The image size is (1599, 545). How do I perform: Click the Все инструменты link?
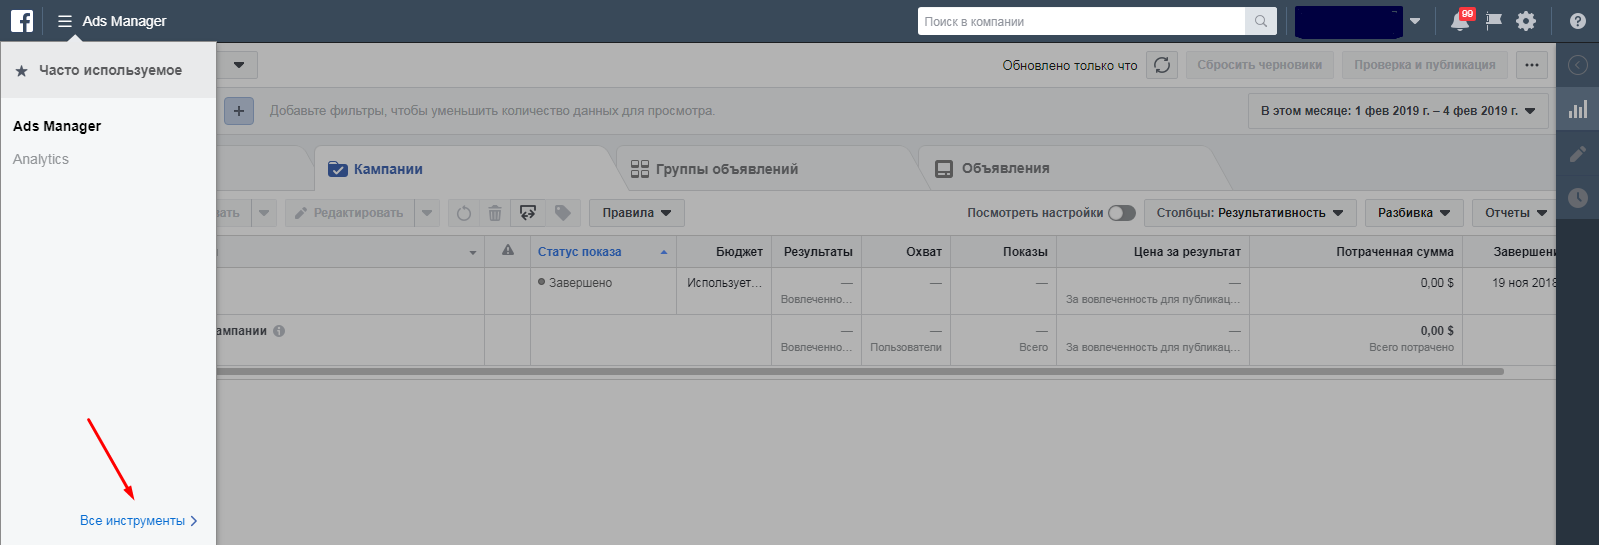(138, 521)
